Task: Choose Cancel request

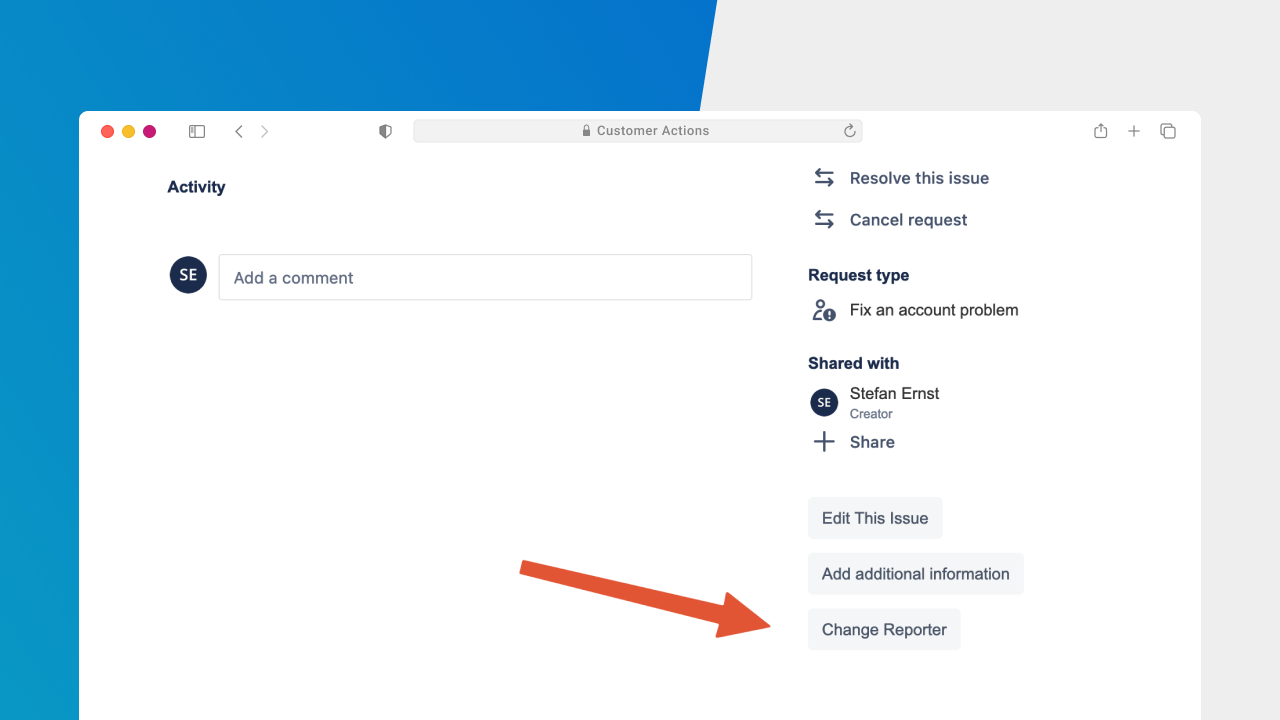Action: point(908,220)
